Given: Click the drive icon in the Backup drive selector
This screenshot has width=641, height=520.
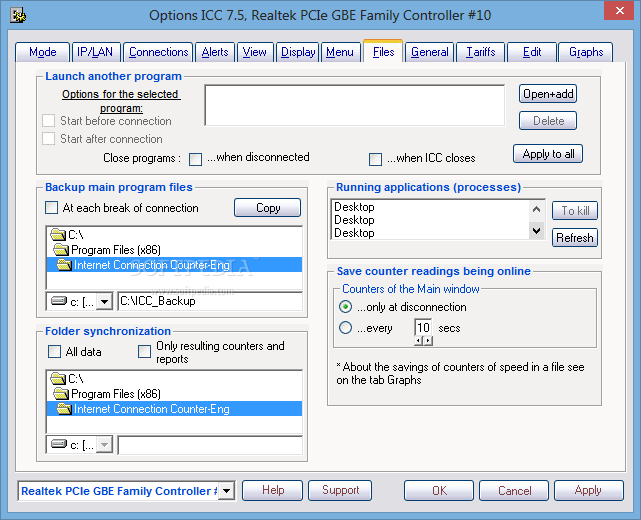Looking at the screenshot, I should (x=59, y=301).
